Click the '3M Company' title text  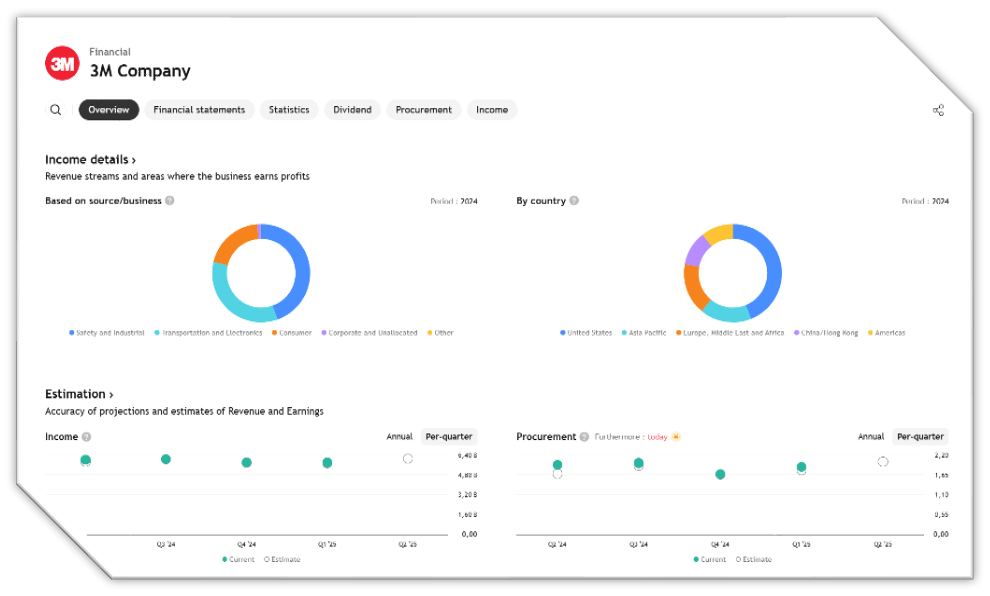[x=140, y=71]
